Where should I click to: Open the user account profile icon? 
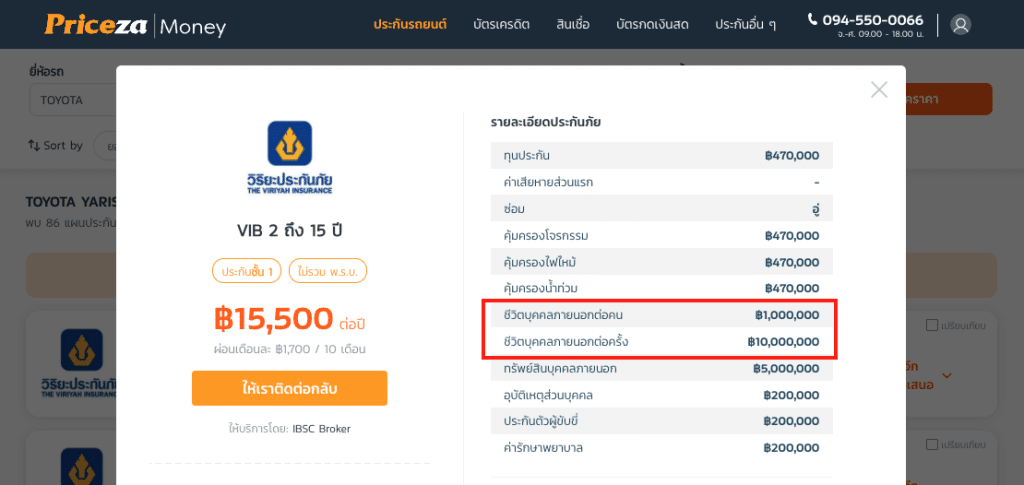point(960,25)
